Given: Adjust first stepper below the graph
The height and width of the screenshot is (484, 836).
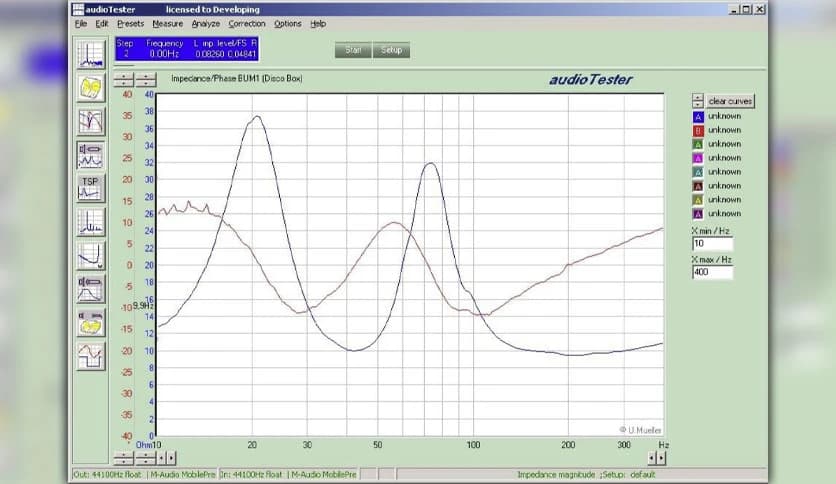Looking at the screenshot, I should point(124,458).
